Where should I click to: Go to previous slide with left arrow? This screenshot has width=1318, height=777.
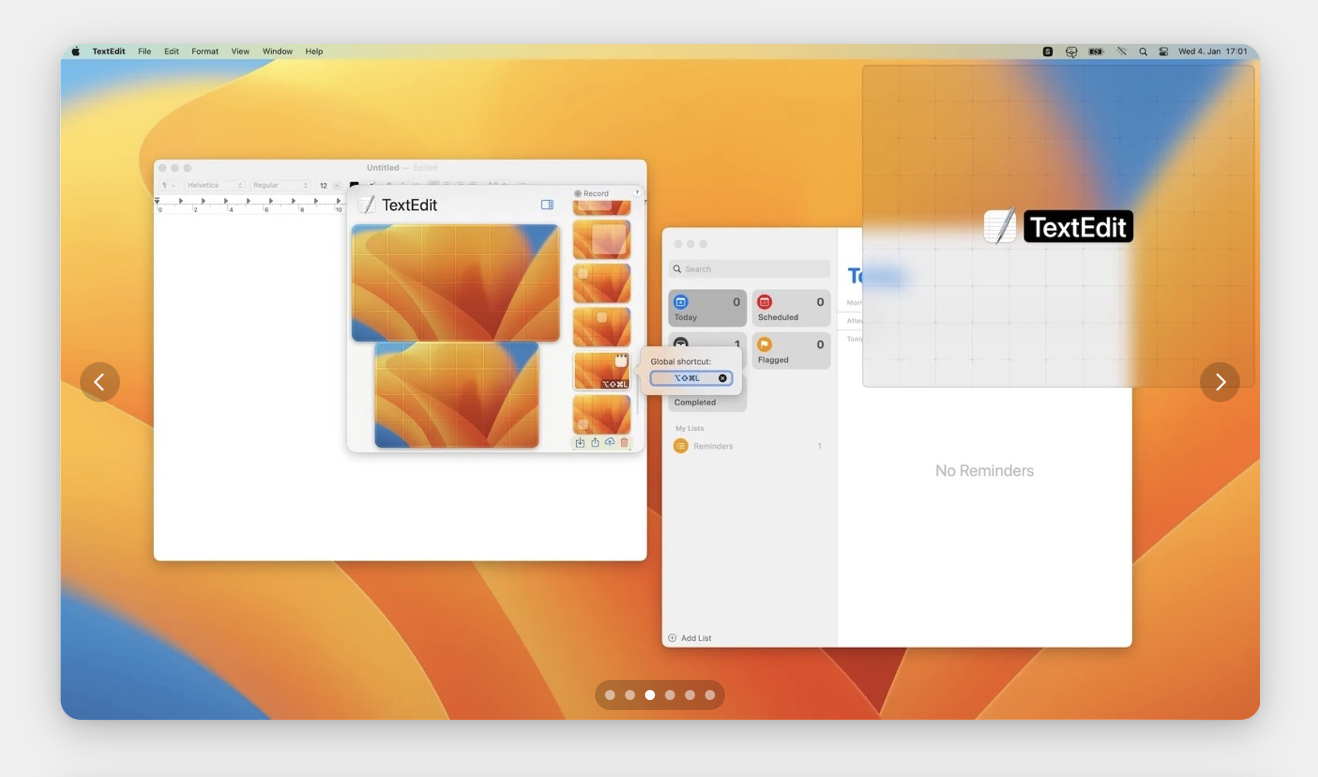pos(100,382)
